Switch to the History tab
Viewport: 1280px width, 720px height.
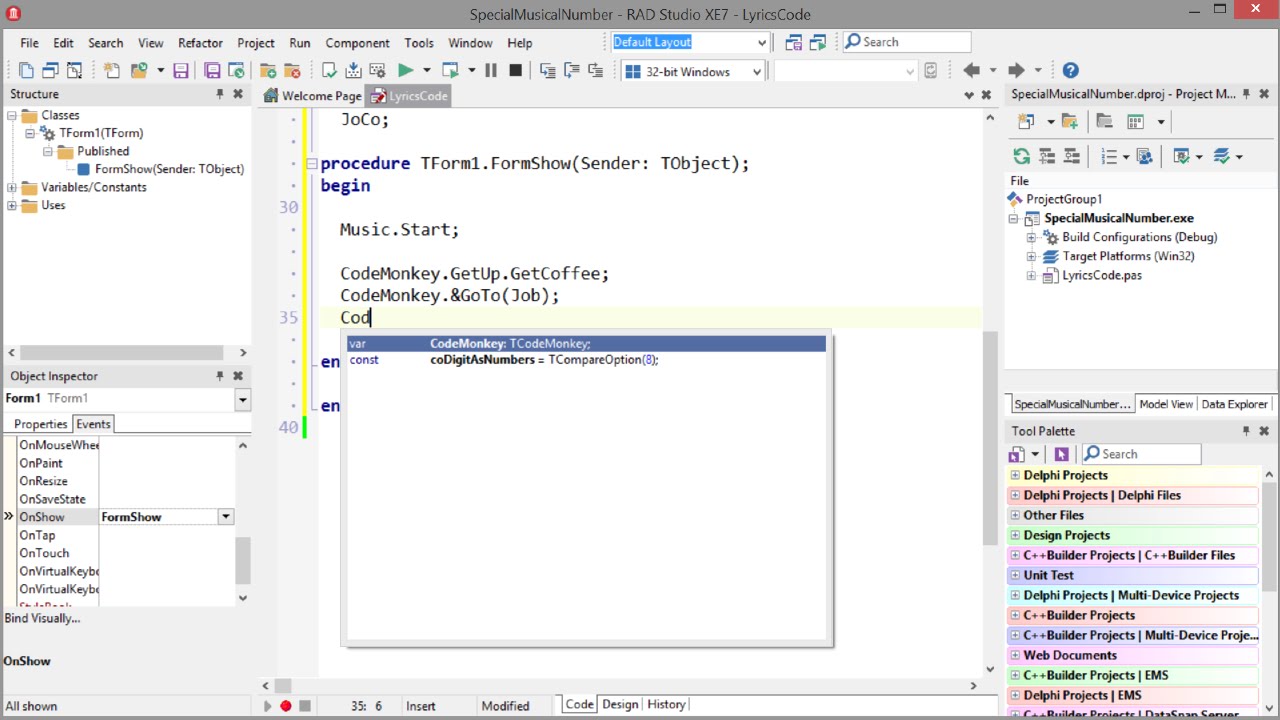coord(666,704)
